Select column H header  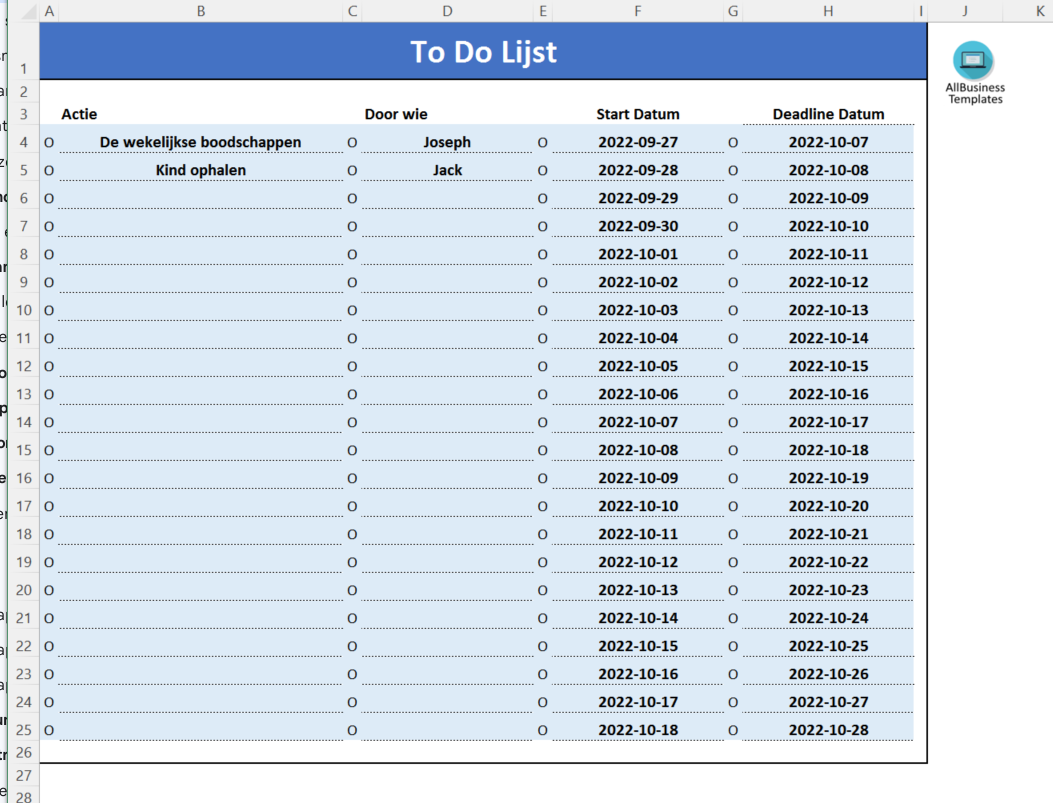(x=828, y=11)
